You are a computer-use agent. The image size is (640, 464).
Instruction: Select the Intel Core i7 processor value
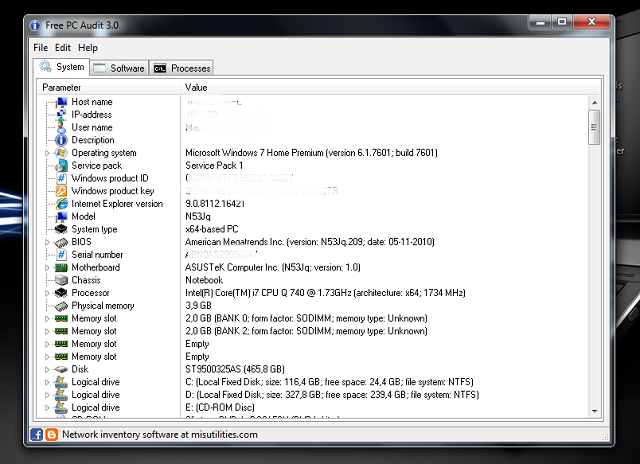(x=325, y=293)
